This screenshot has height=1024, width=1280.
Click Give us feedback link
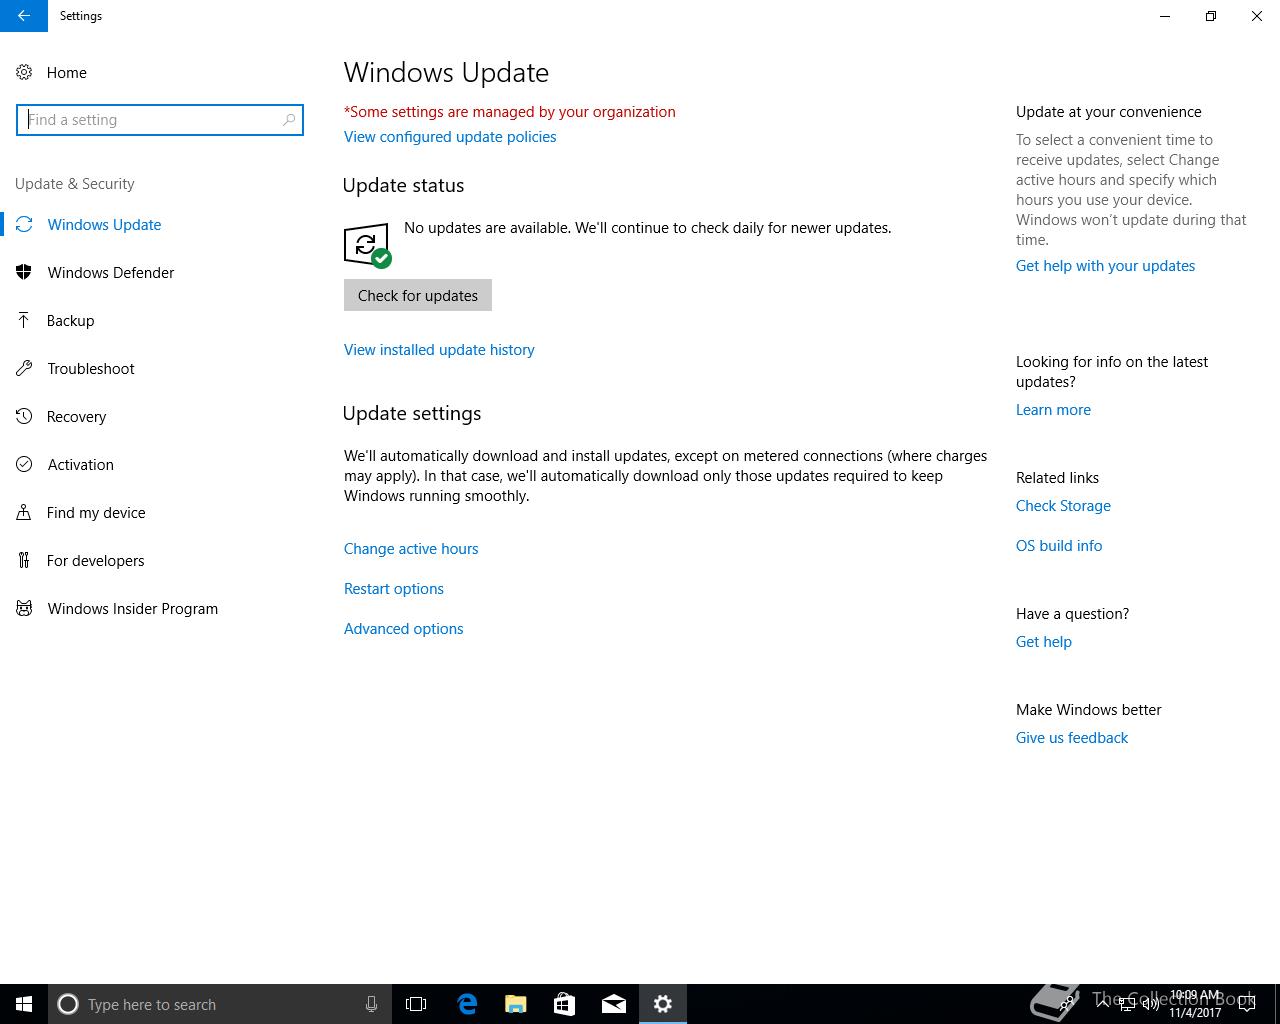click(1072, 738)
